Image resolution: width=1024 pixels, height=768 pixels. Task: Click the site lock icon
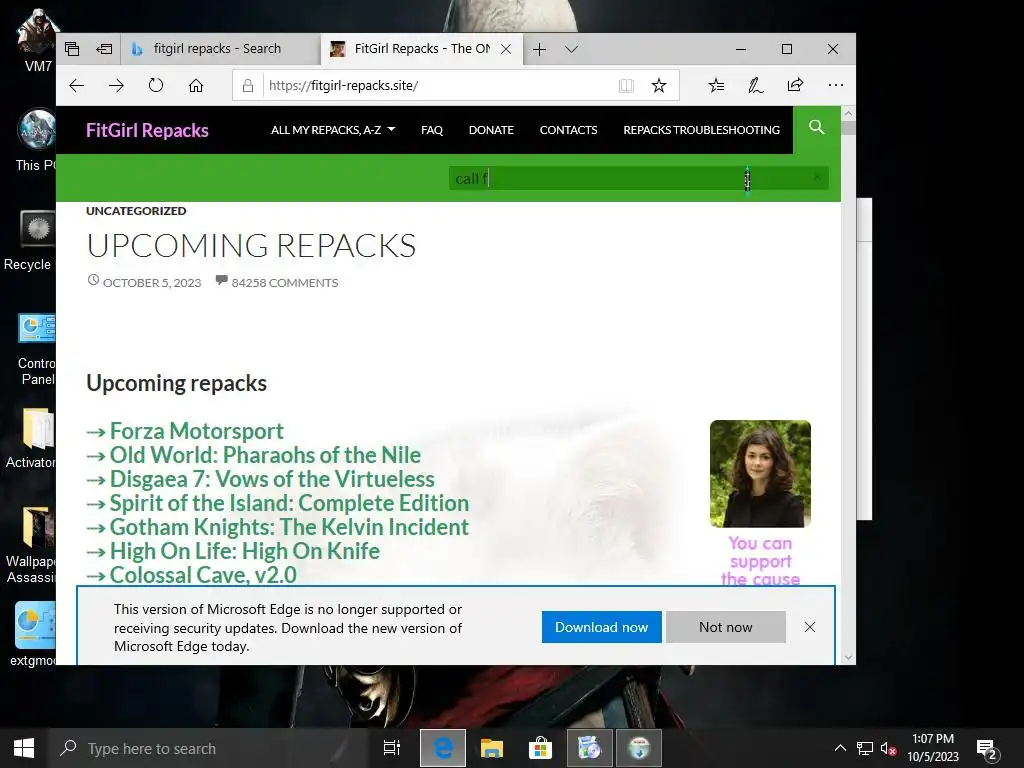(248, 86)
